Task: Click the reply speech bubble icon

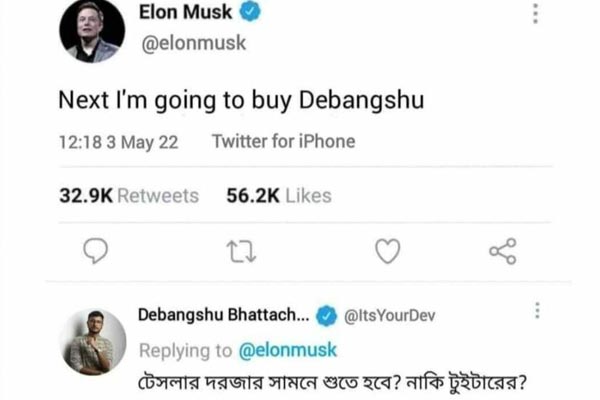Action: click(95, 250)
